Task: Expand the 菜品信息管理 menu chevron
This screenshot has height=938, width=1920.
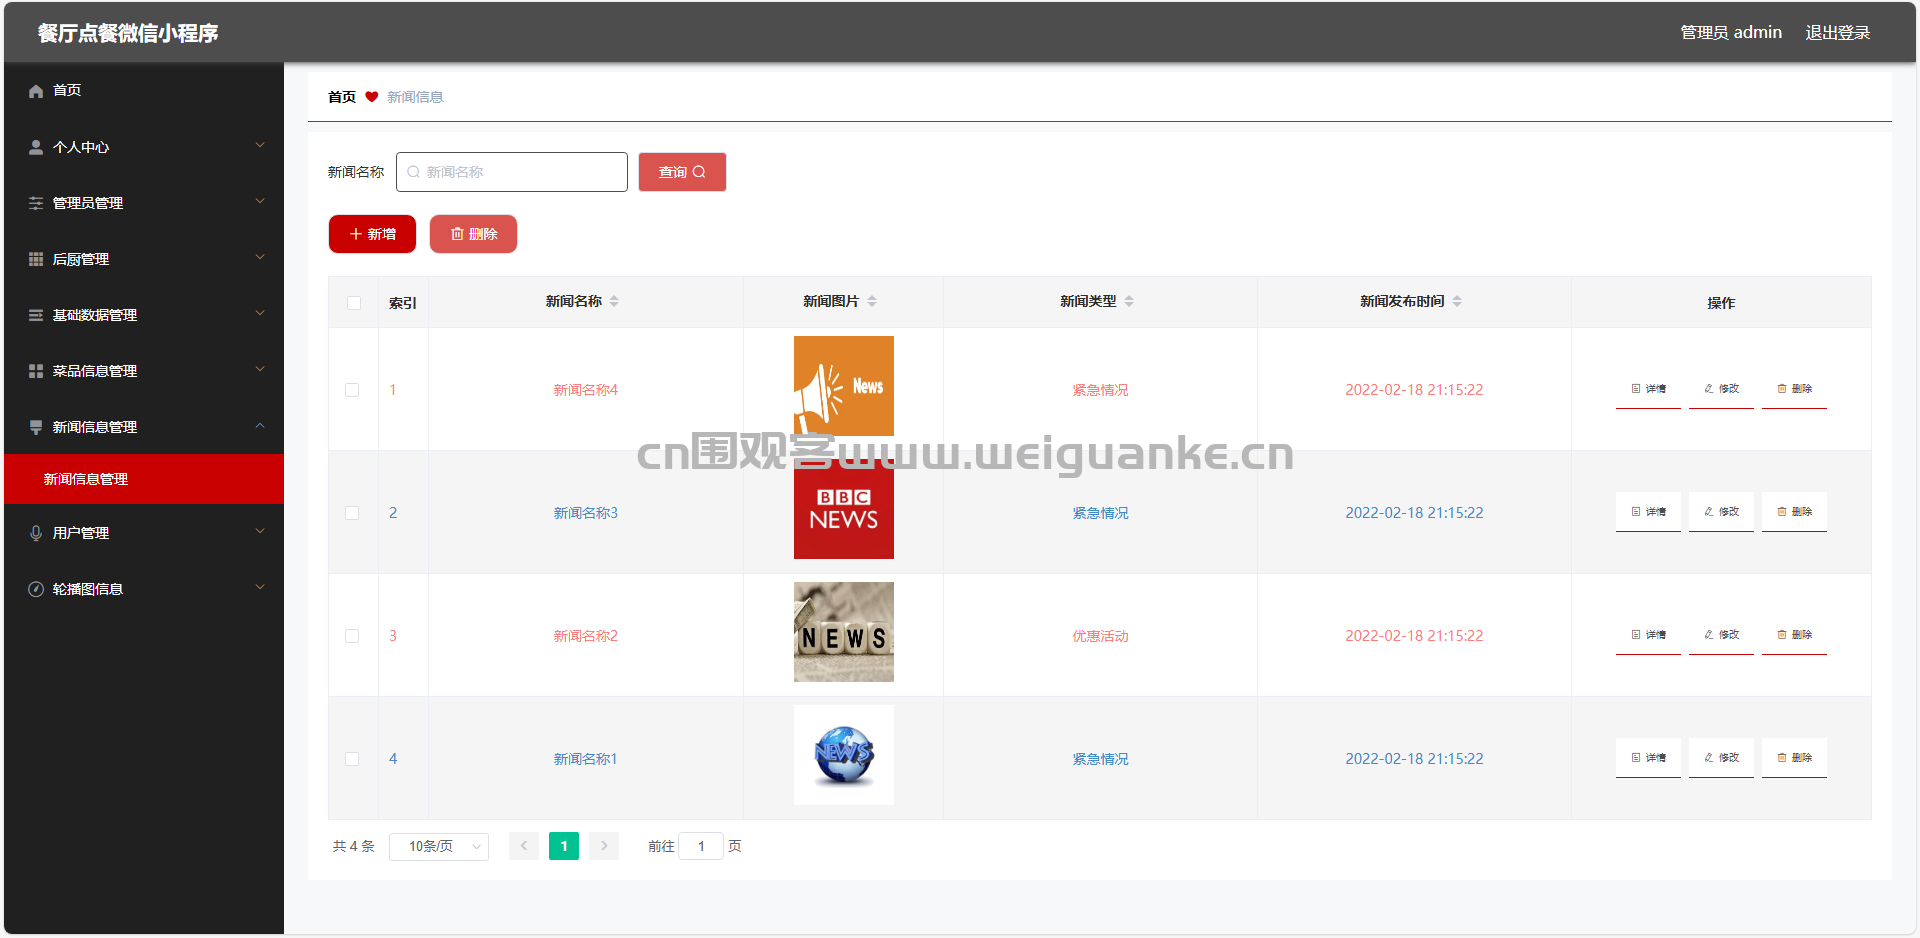Action: click(x=260, y=369)
